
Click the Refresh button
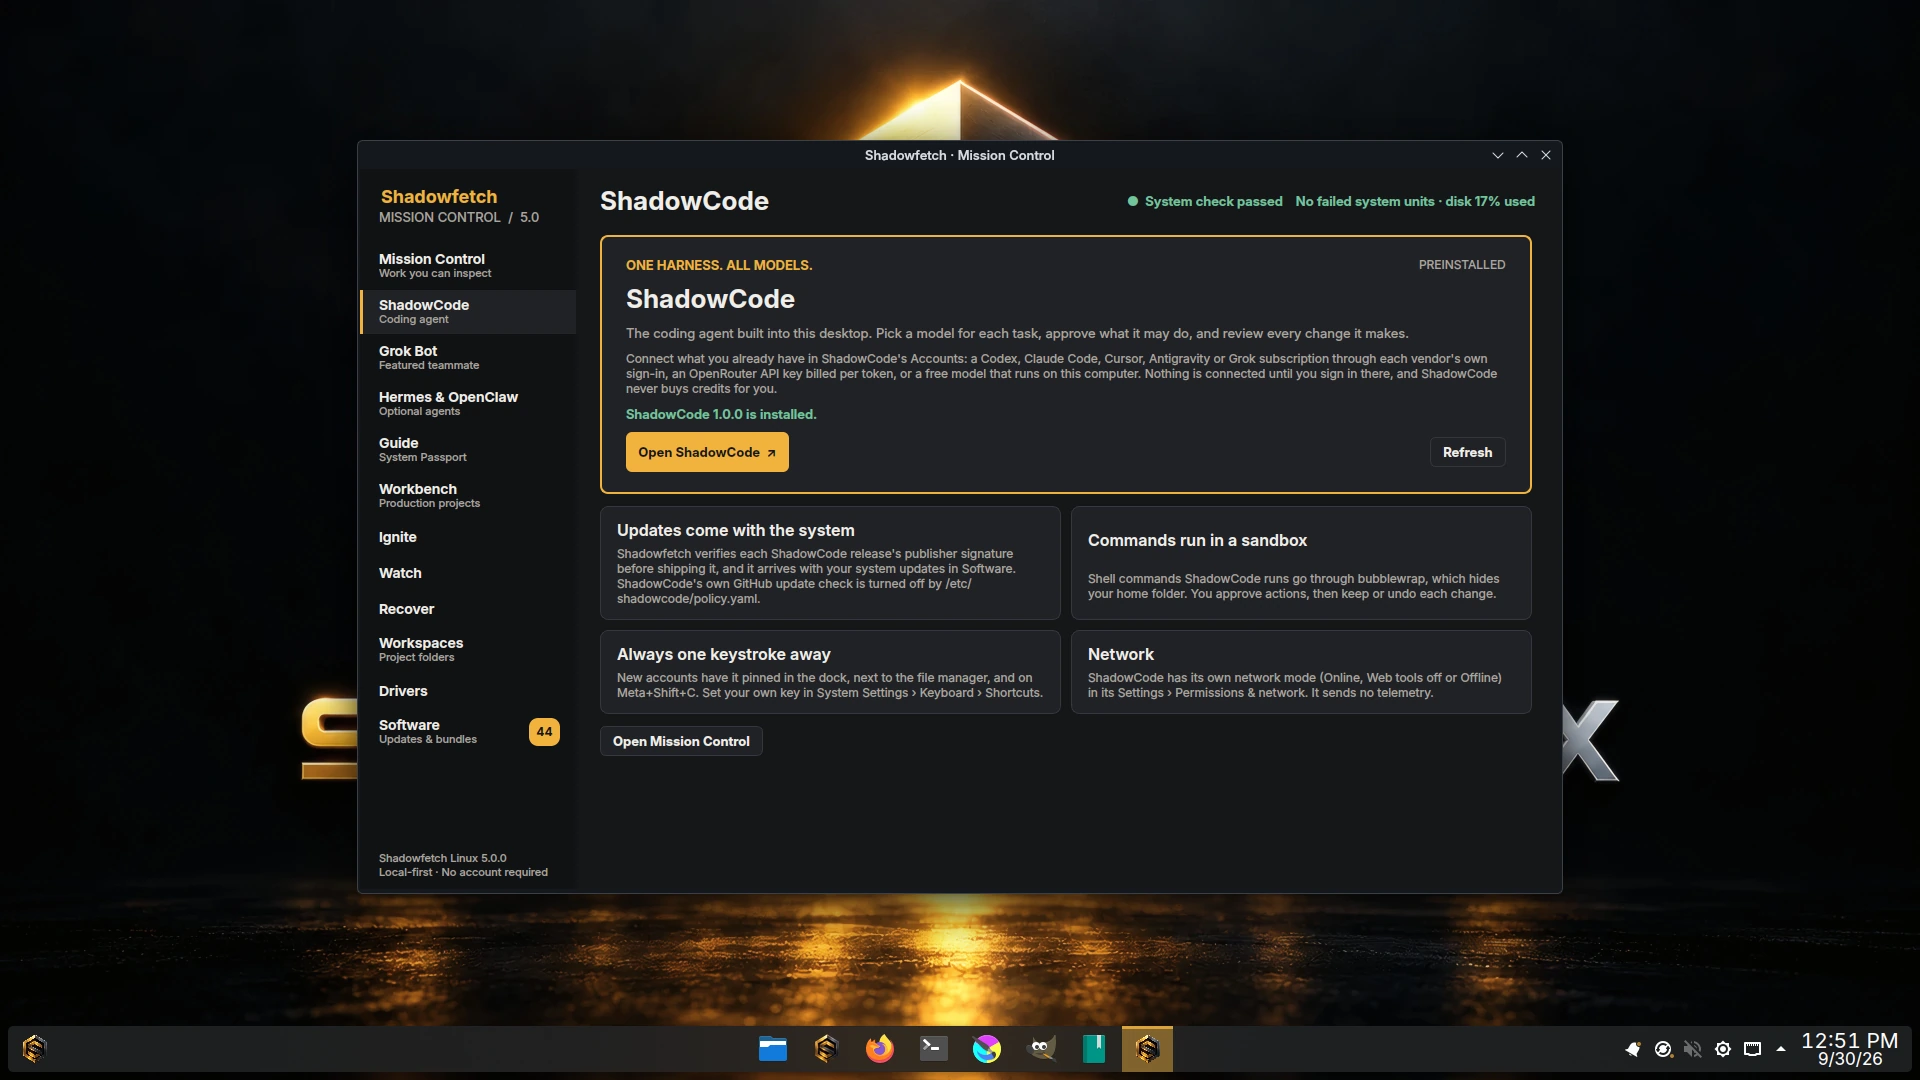1467,452
